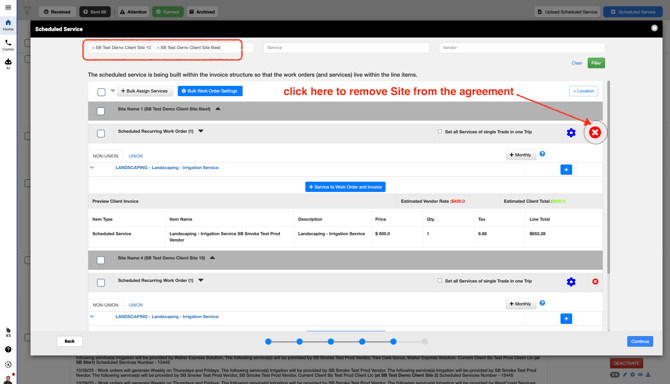Click the + Location button
The image size is (670, 384).
[x=583, y=91]
